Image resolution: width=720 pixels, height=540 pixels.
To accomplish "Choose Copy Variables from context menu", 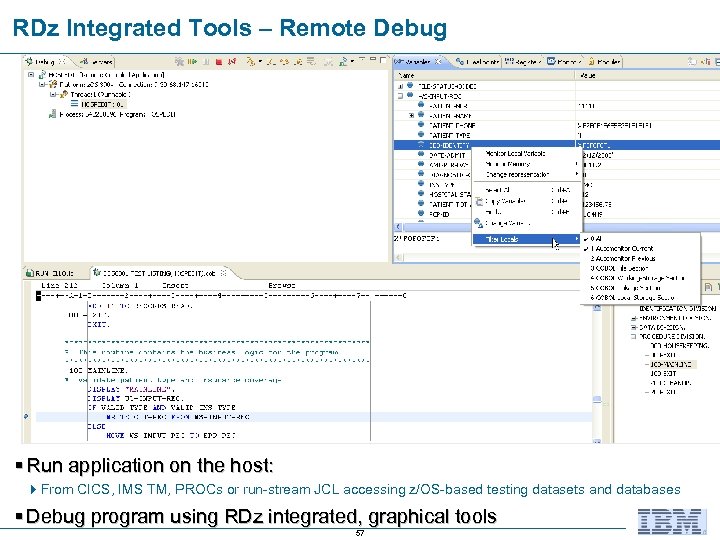I will click(527, 201).
